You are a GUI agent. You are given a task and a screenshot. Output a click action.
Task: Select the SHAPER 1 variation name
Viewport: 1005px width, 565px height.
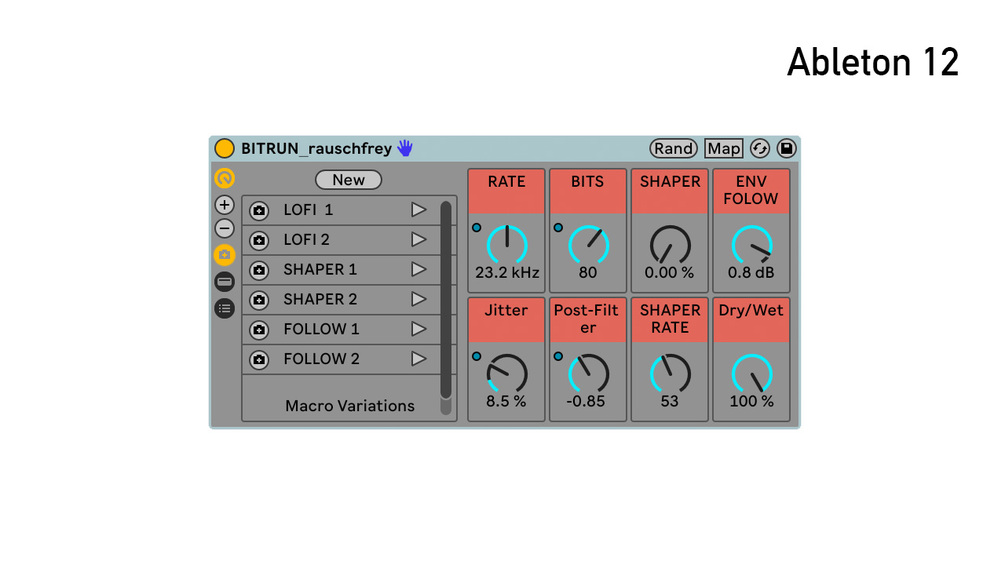click(320, 269)
